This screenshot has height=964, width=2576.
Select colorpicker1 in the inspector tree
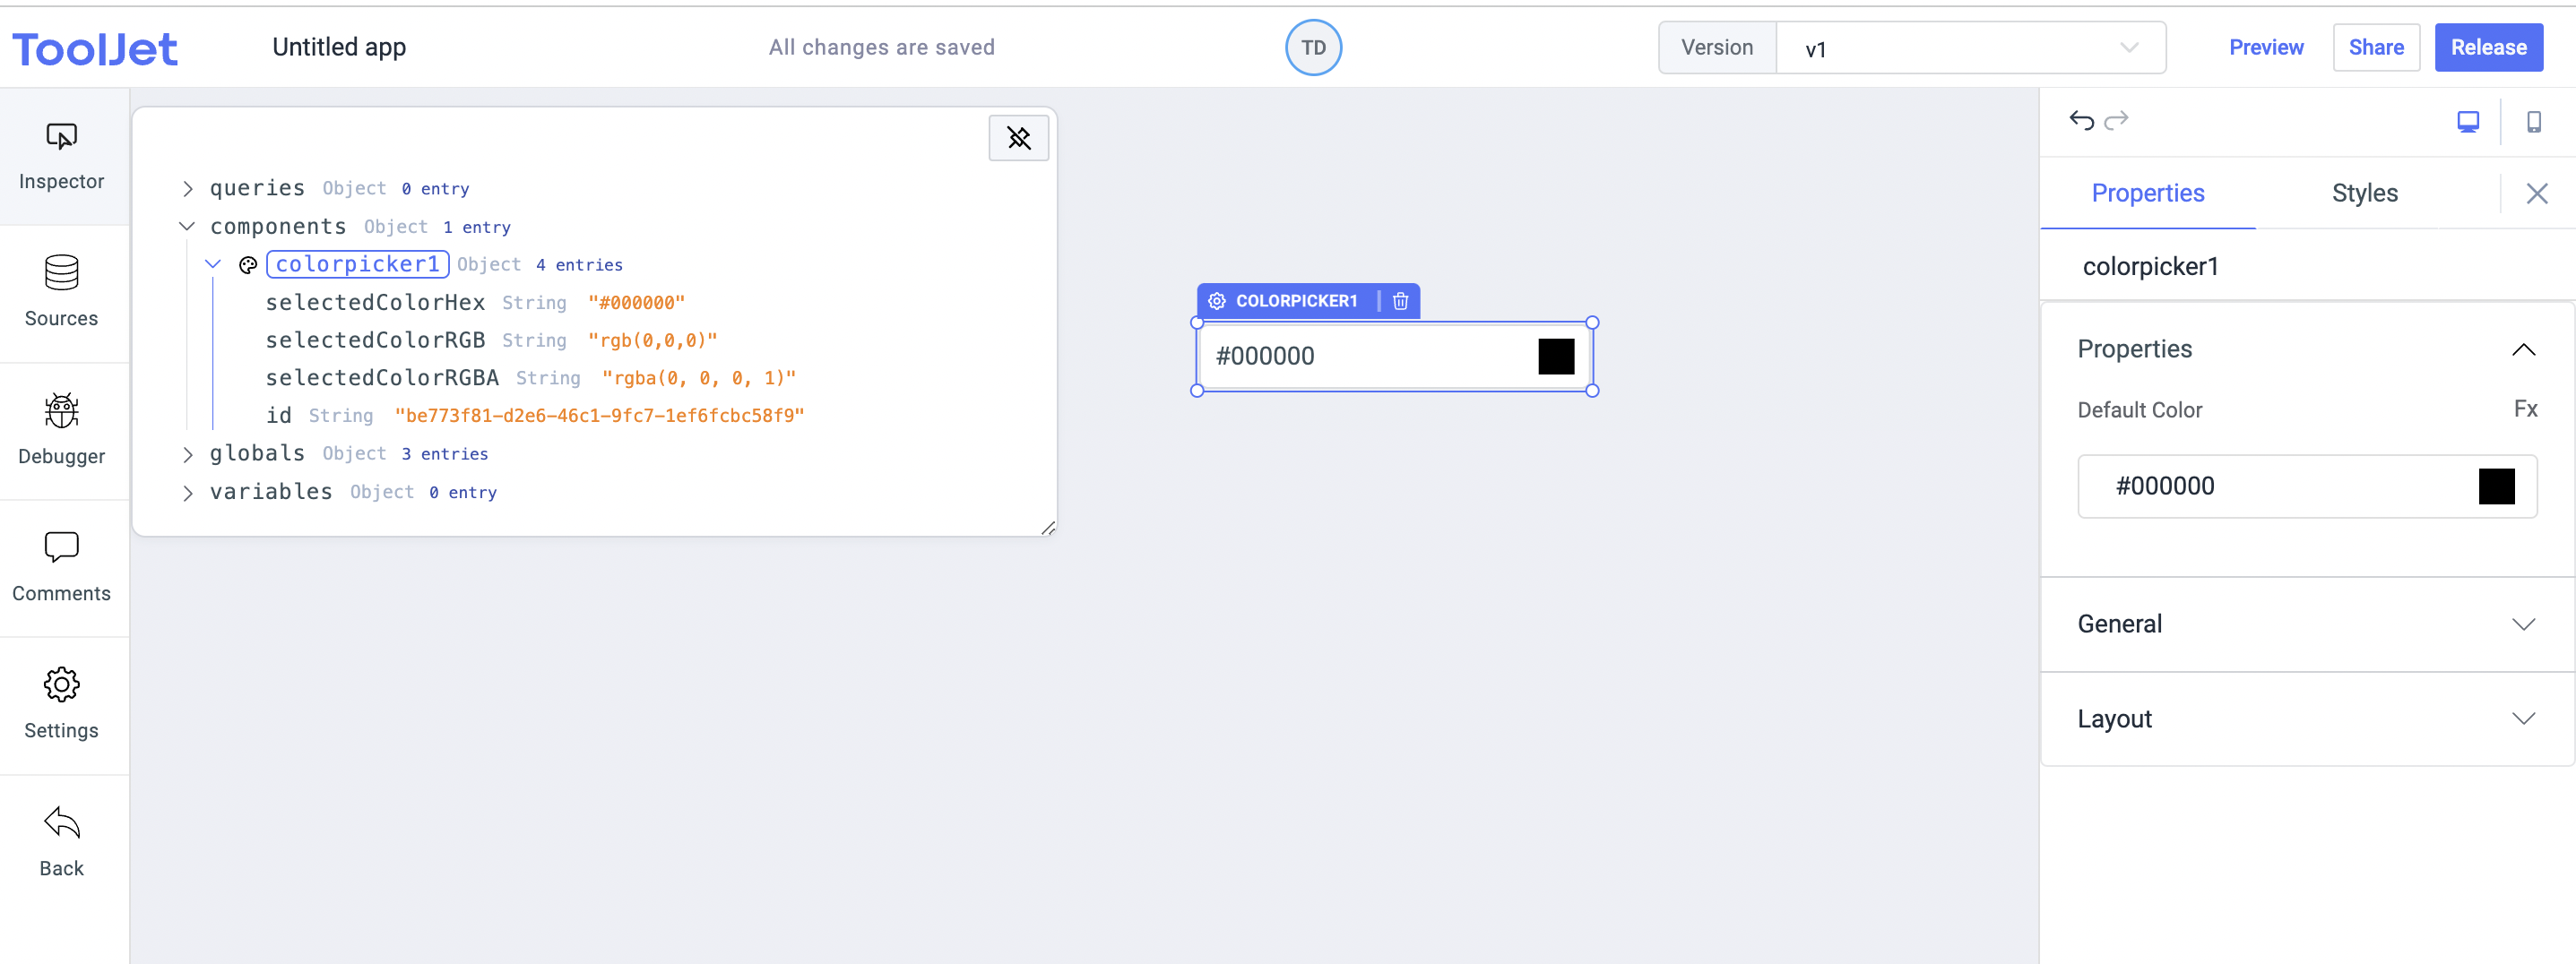pyautogui.click(x=357, y=265)
